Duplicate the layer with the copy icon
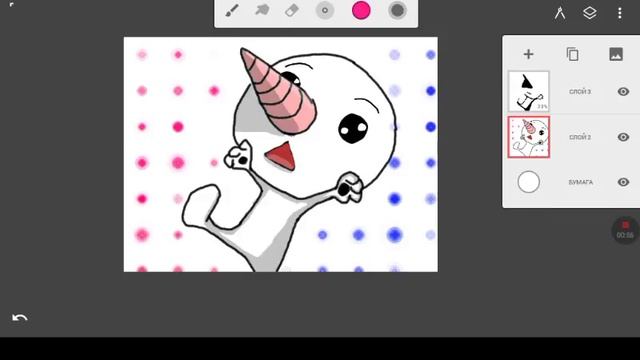The height and width of the screenshot is (360, 640). pyautogui.click(x=572, y=54)
